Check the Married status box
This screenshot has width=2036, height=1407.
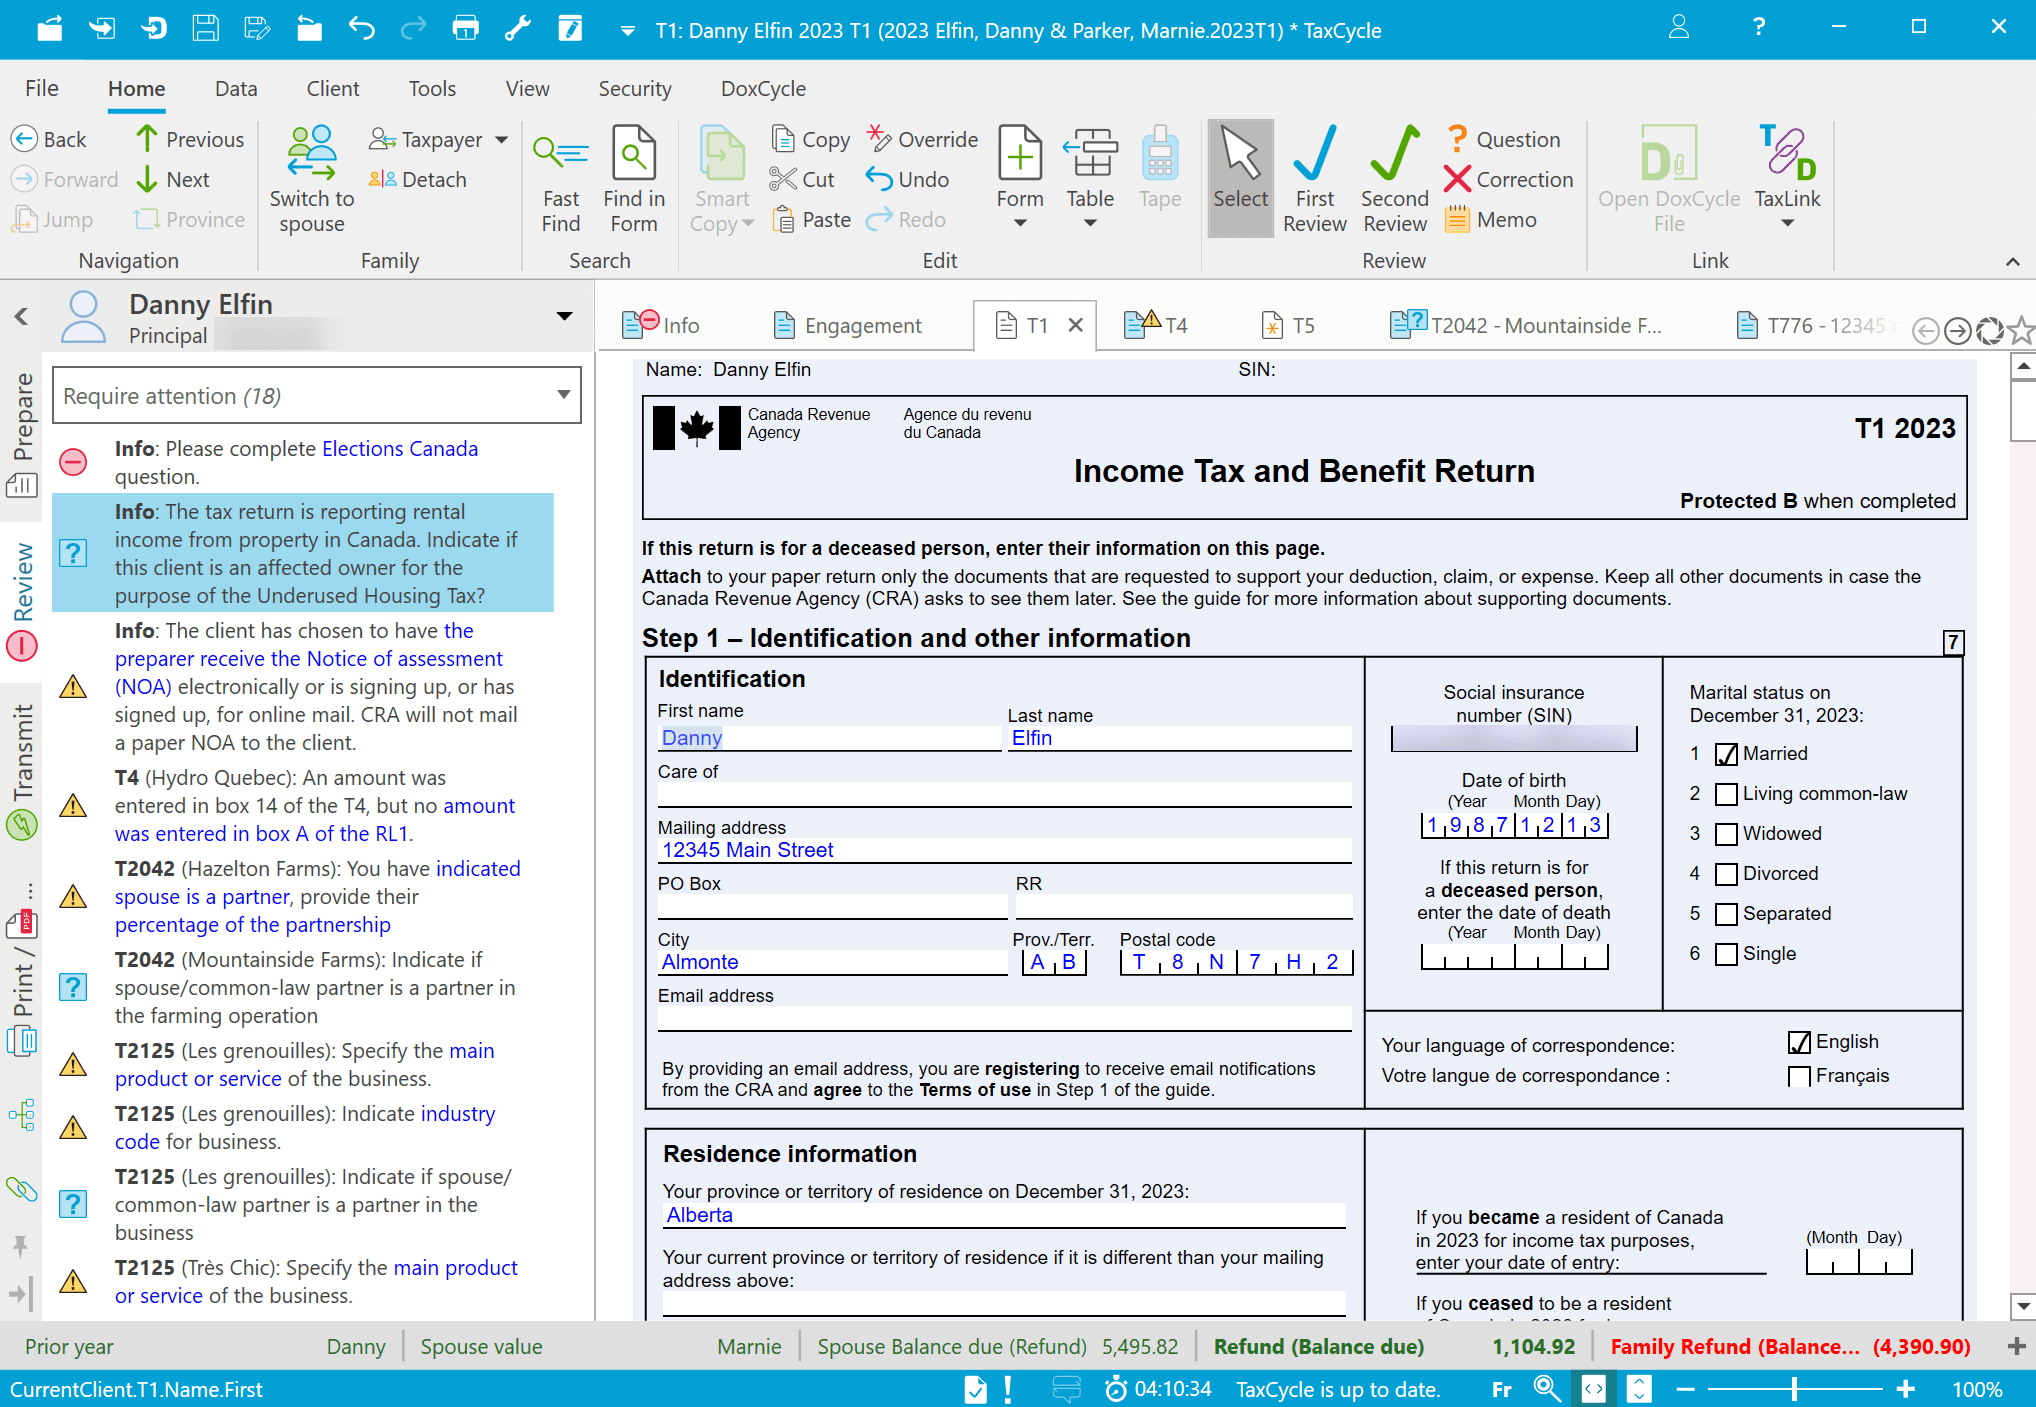tap(1726, 754)
